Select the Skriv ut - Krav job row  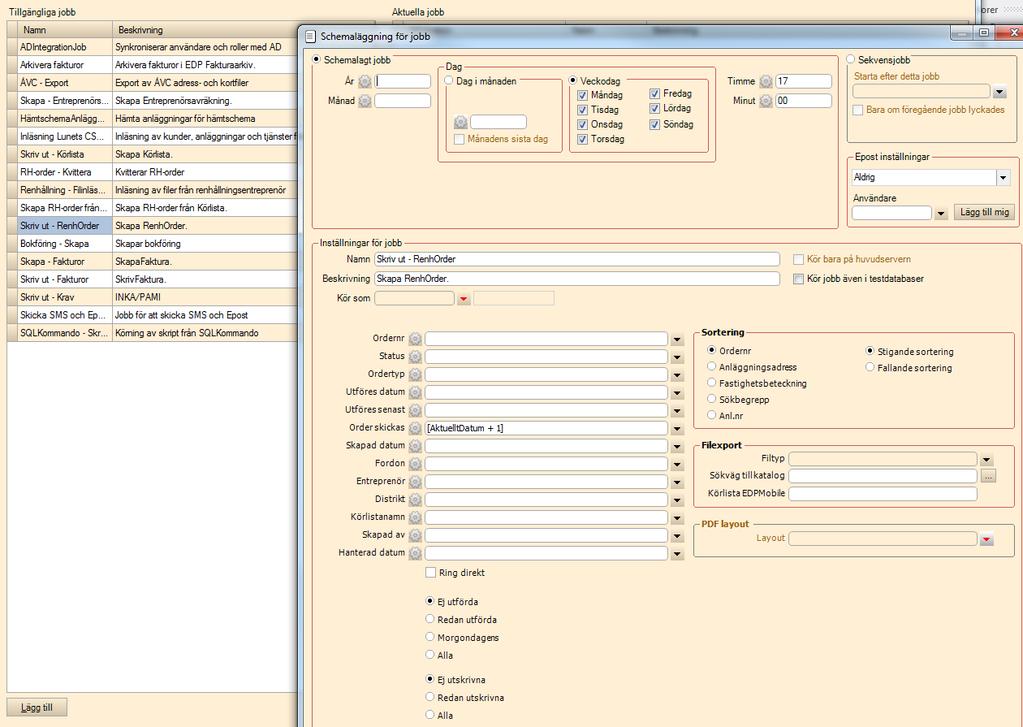[152, 297]
